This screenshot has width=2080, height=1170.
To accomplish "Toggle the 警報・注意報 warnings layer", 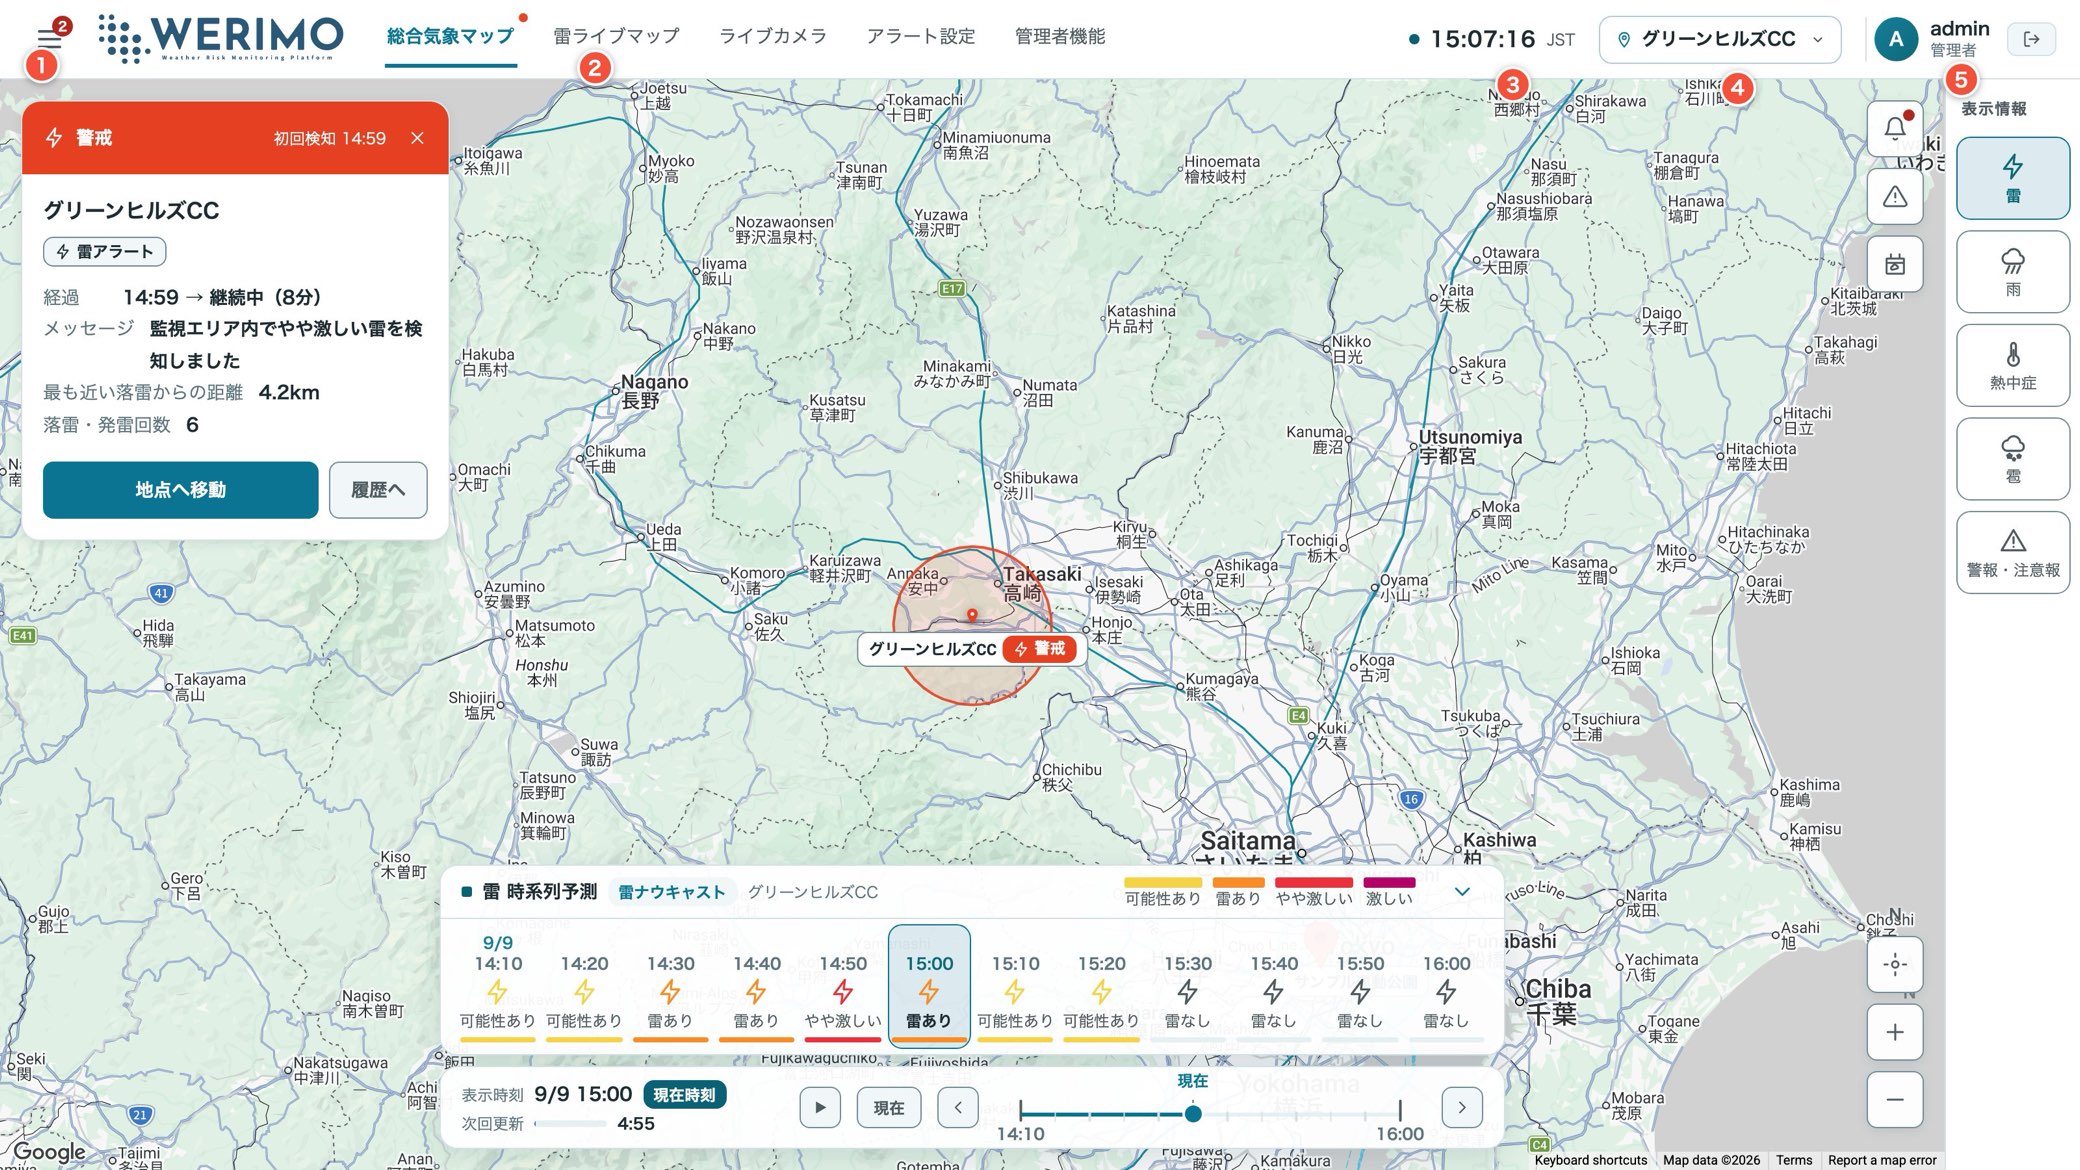I will point(2013,553).
